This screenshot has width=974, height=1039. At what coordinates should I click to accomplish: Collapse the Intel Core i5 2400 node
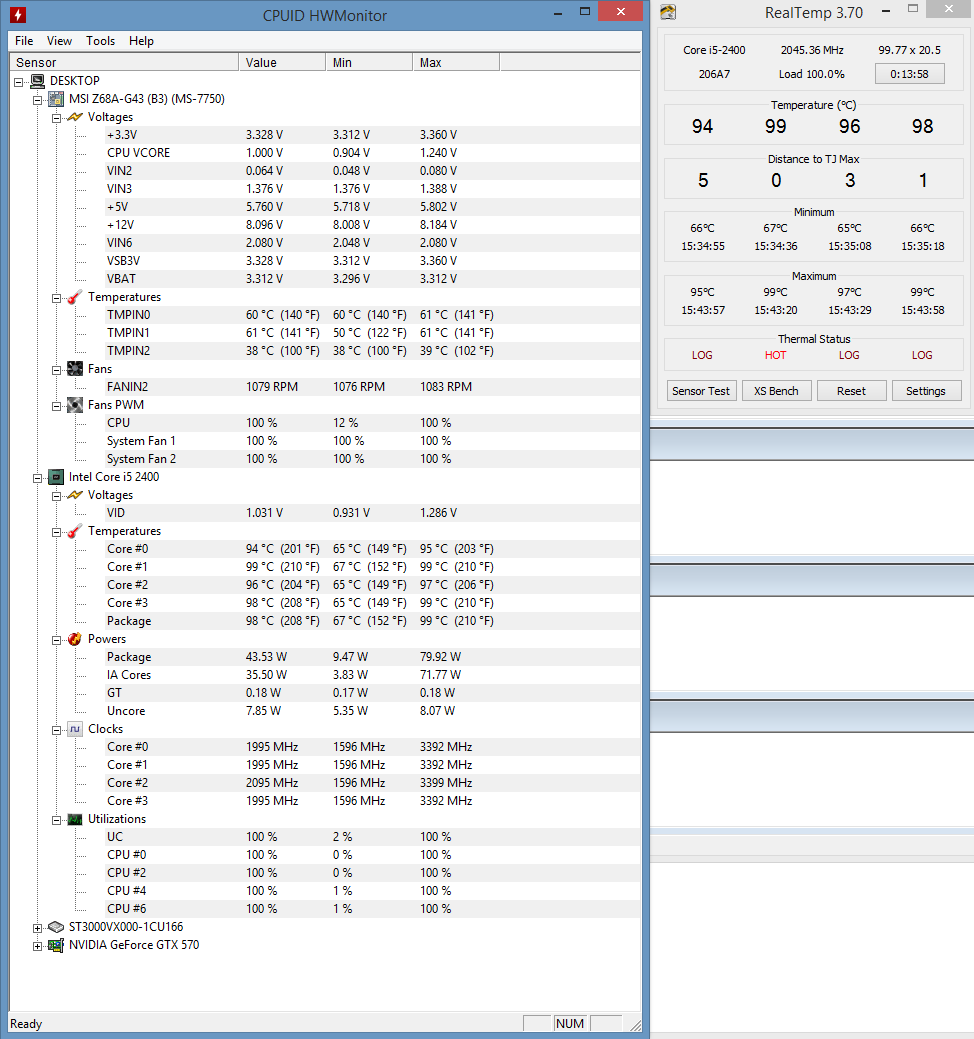38,478
